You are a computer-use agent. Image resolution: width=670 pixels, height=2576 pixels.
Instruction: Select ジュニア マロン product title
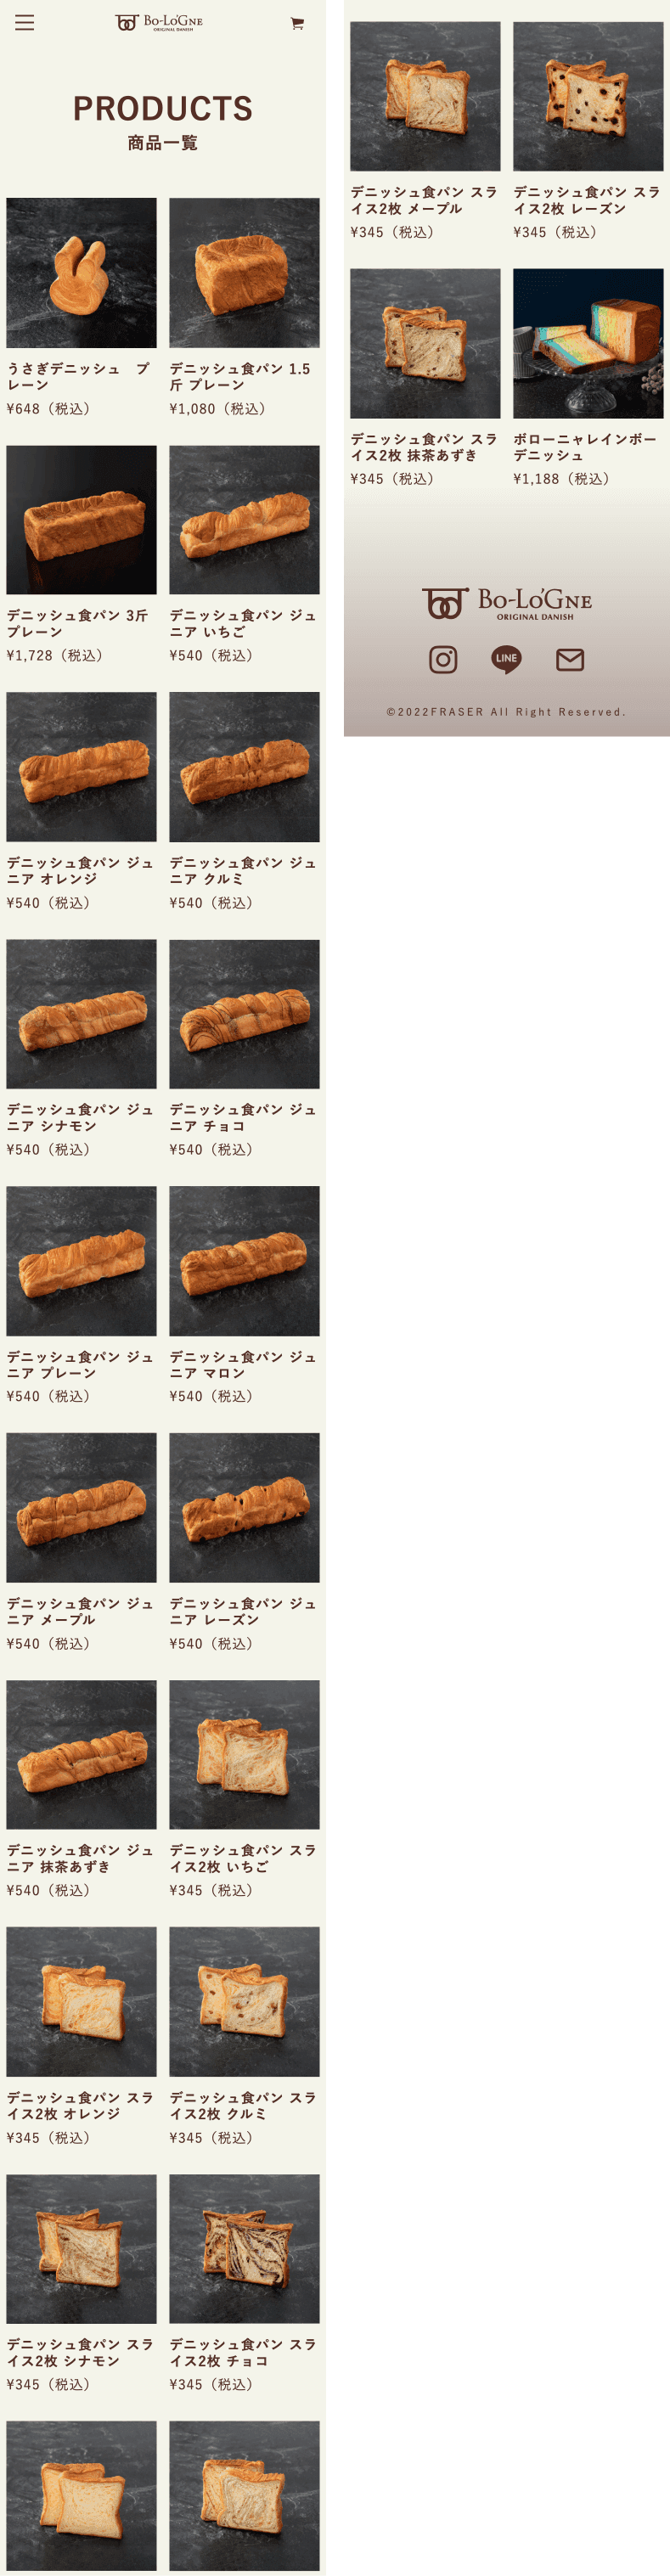pos(242,1364)
